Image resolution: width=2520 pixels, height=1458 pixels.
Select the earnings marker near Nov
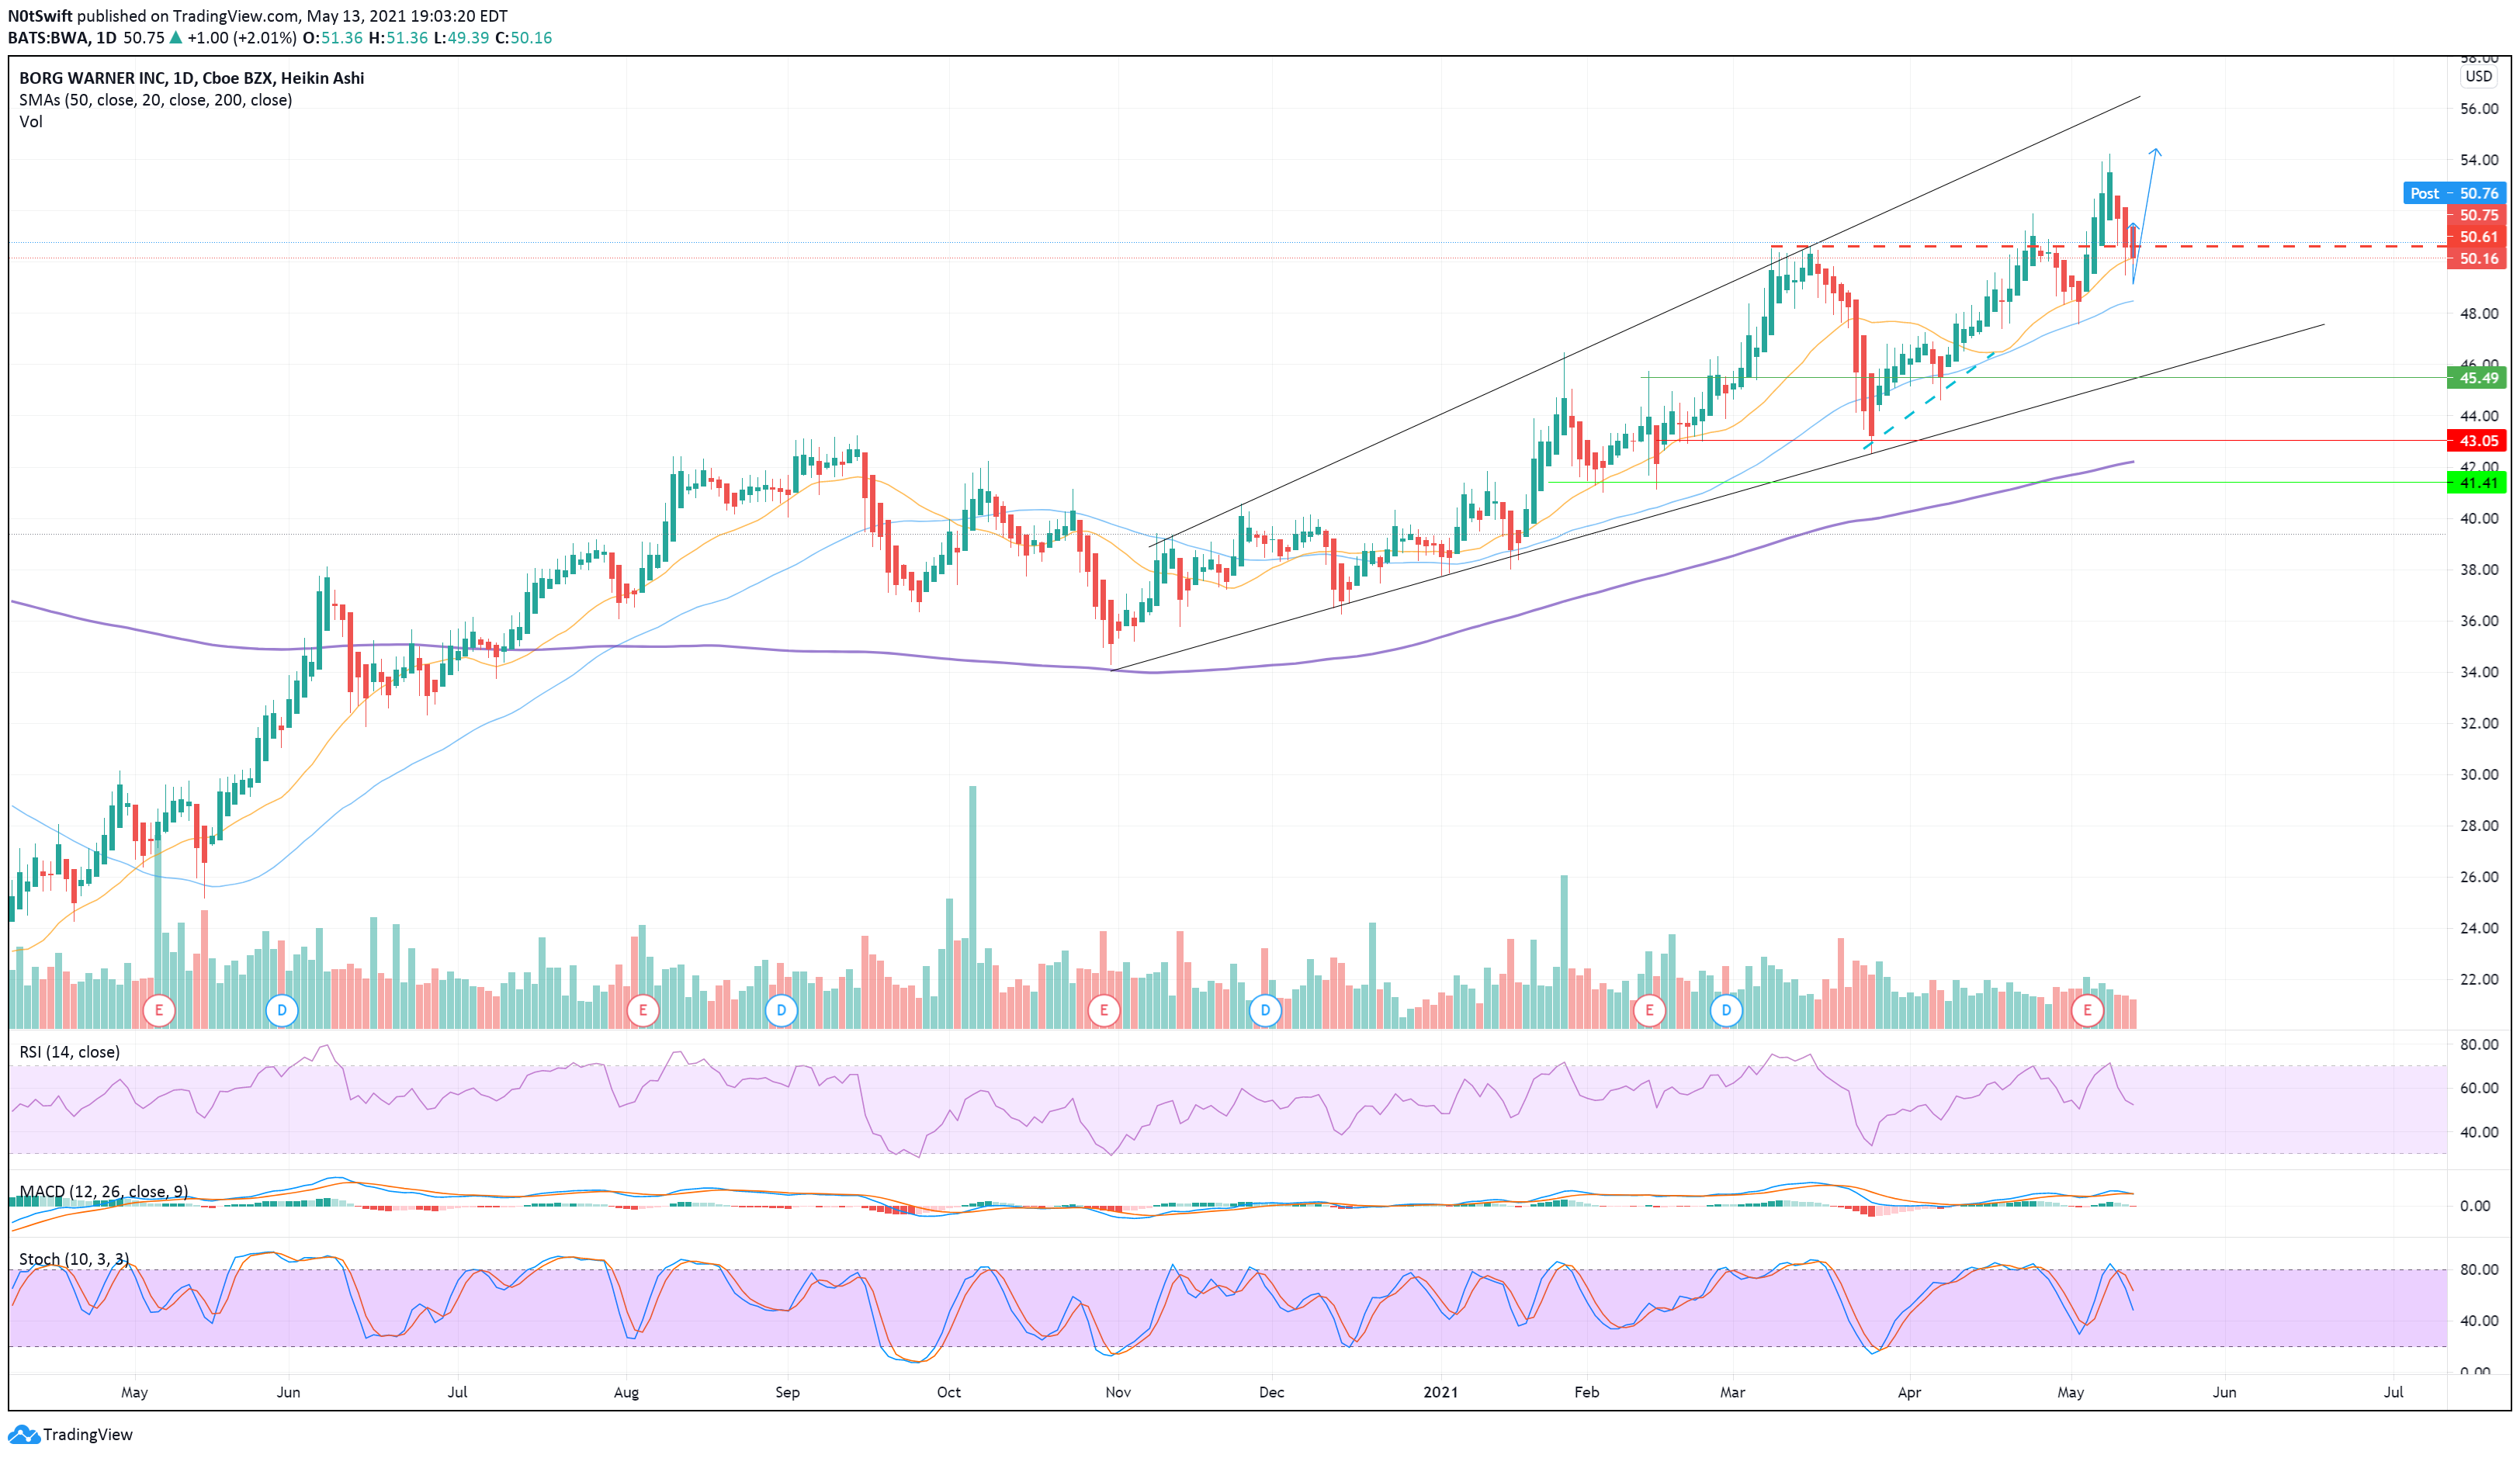coord(1104,1010)
